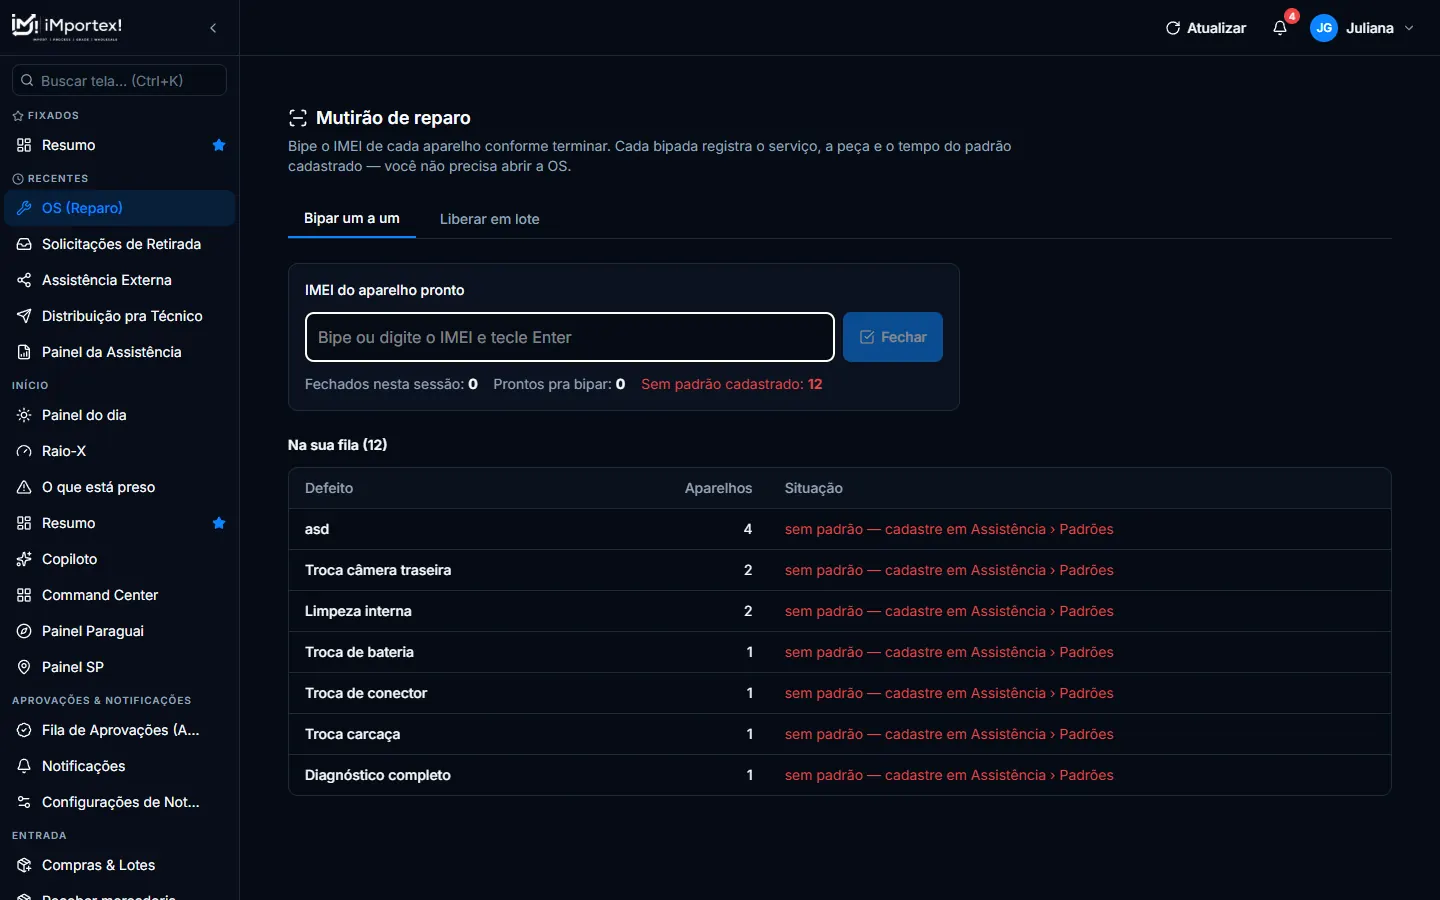Click the Defeito column header
This screenshot has height=900, width=1440.
tap(329, 488)
